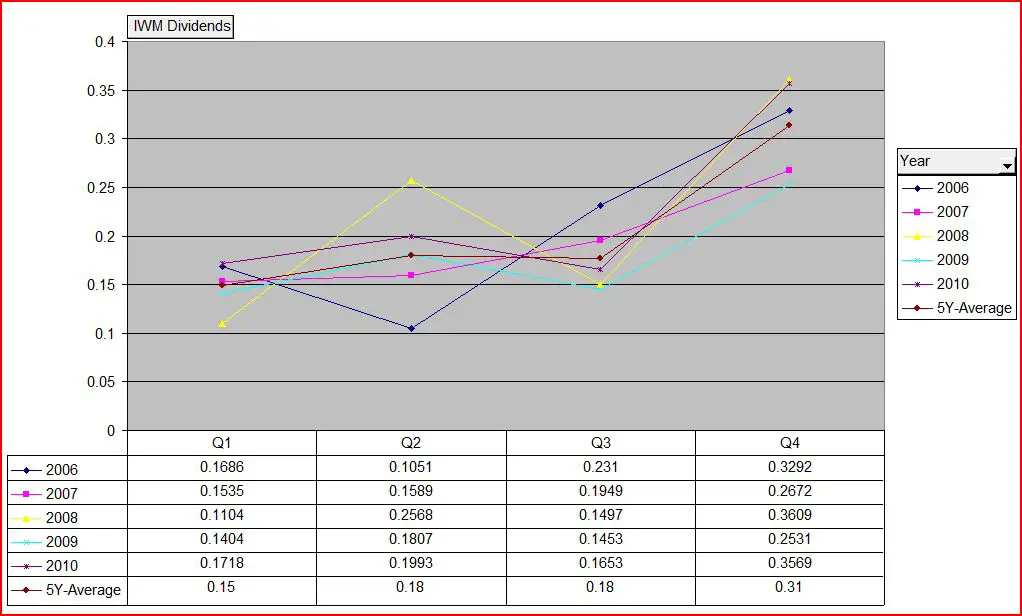This screenshot has height=616, width=1022.
Task: Click the 0.3609 table value
Action: click(x=789, y=515)
